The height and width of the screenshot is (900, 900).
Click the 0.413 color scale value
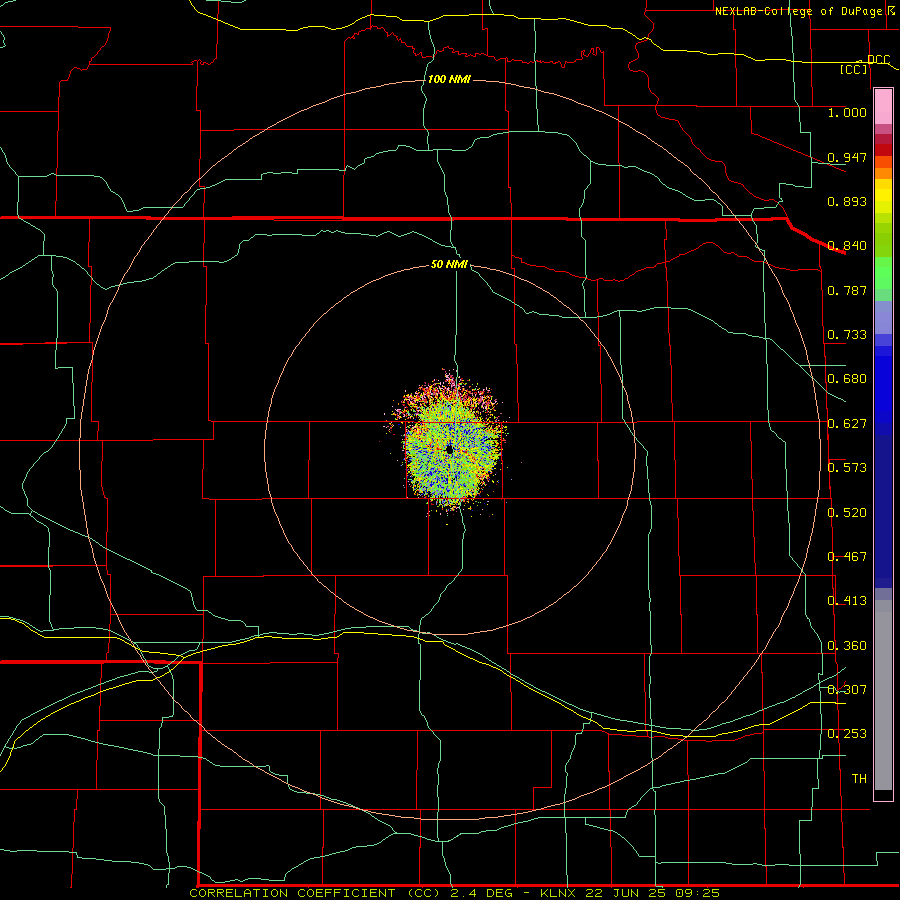click(x=847, y=601)
